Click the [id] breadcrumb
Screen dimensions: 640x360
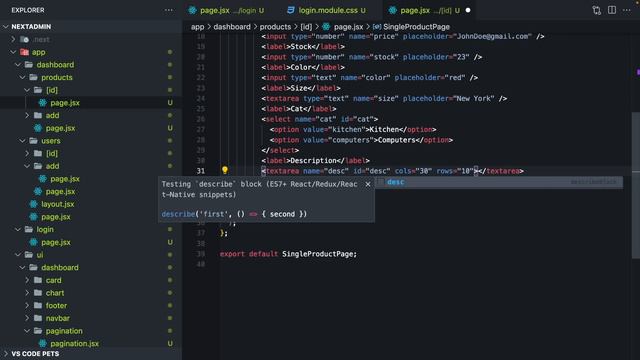pos(306,27)
